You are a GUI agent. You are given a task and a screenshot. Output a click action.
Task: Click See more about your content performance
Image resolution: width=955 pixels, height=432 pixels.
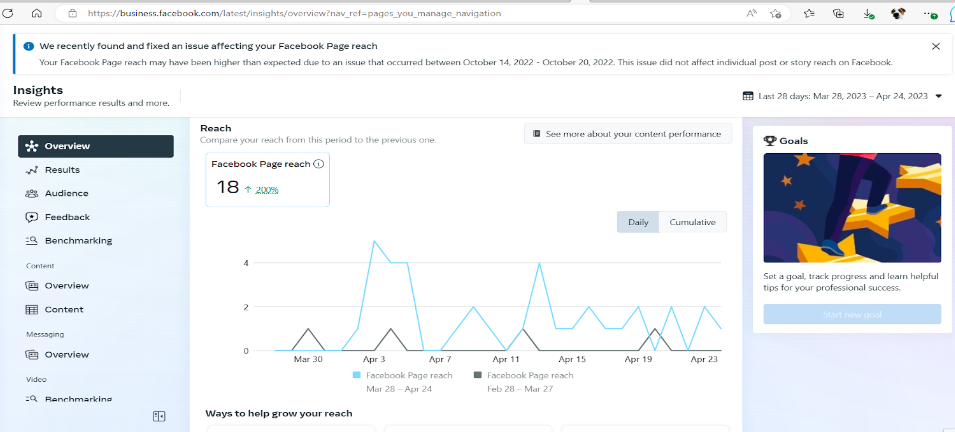coord(627,134)
